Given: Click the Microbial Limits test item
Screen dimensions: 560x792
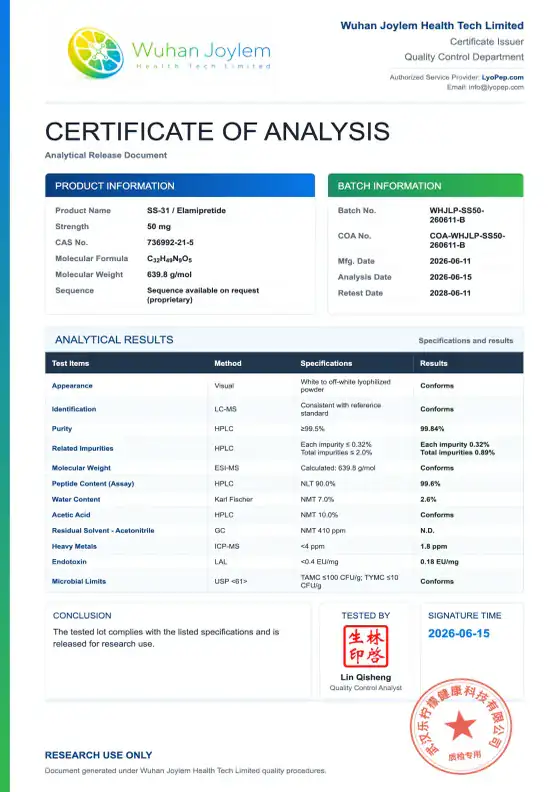Looking at the screenshot, I should [x=79, y=581].
